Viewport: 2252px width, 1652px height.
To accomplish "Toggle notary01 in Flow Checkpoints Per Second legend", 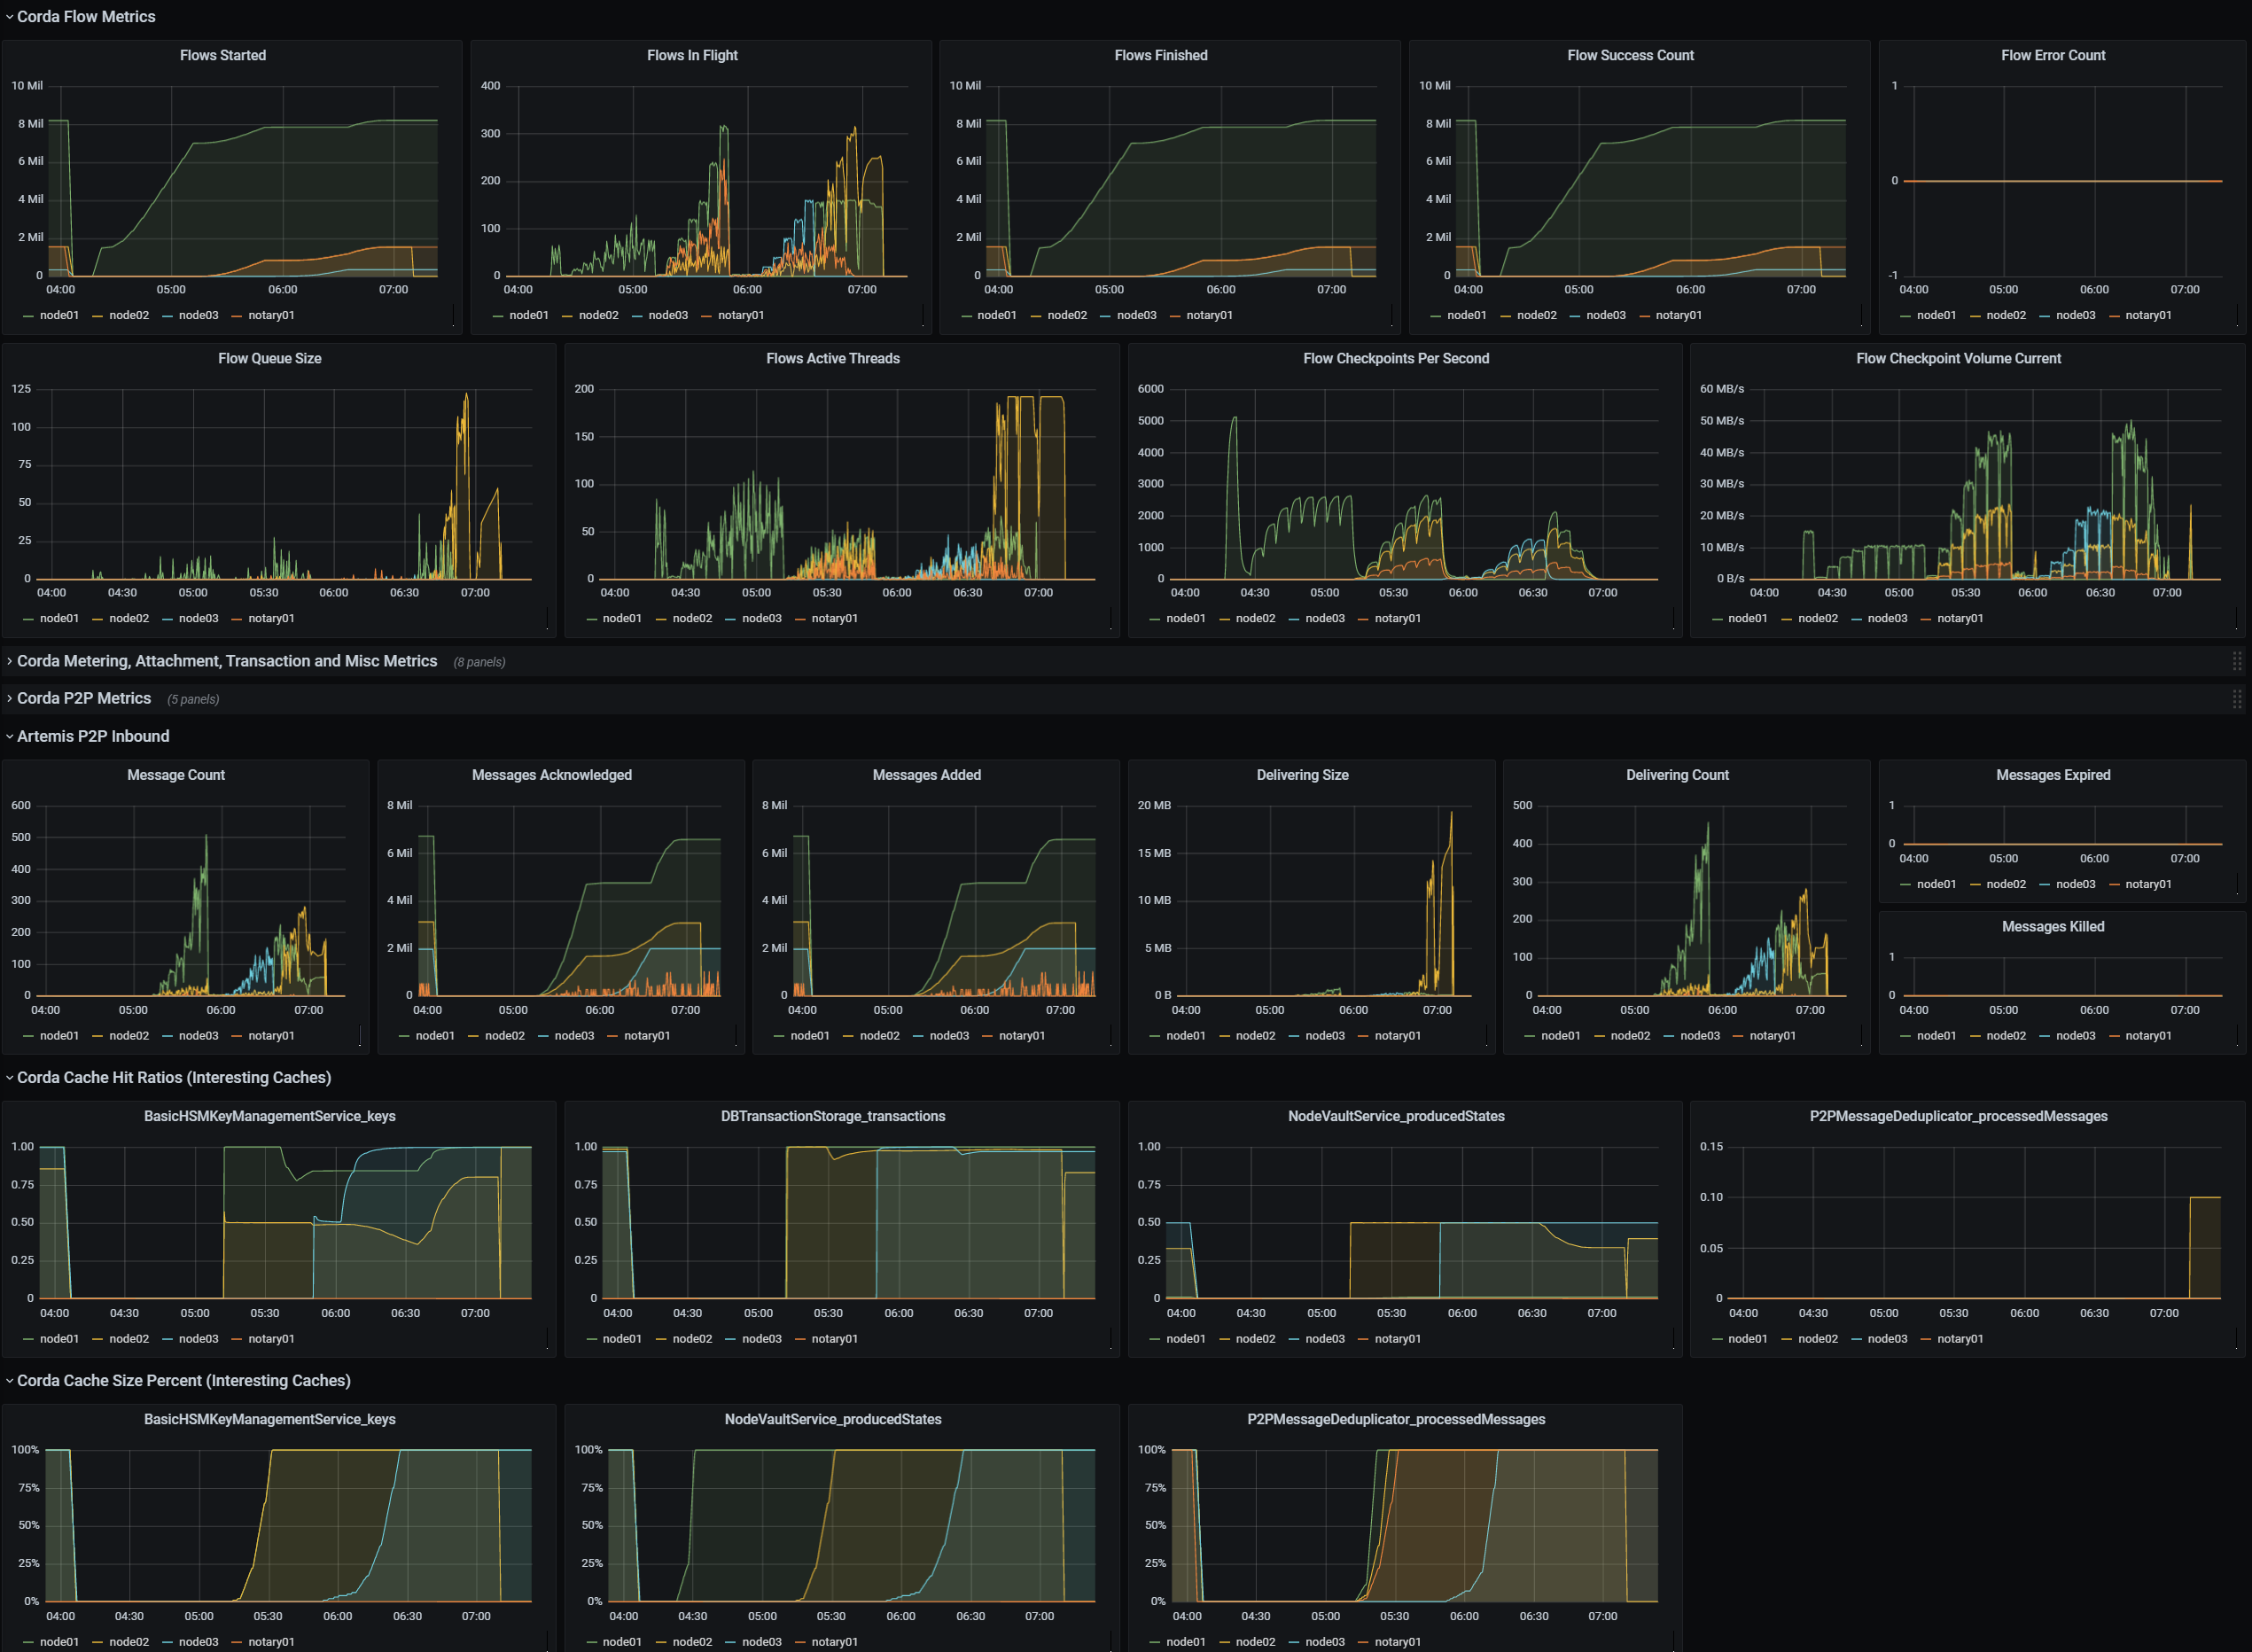I will pos(1397,618).
